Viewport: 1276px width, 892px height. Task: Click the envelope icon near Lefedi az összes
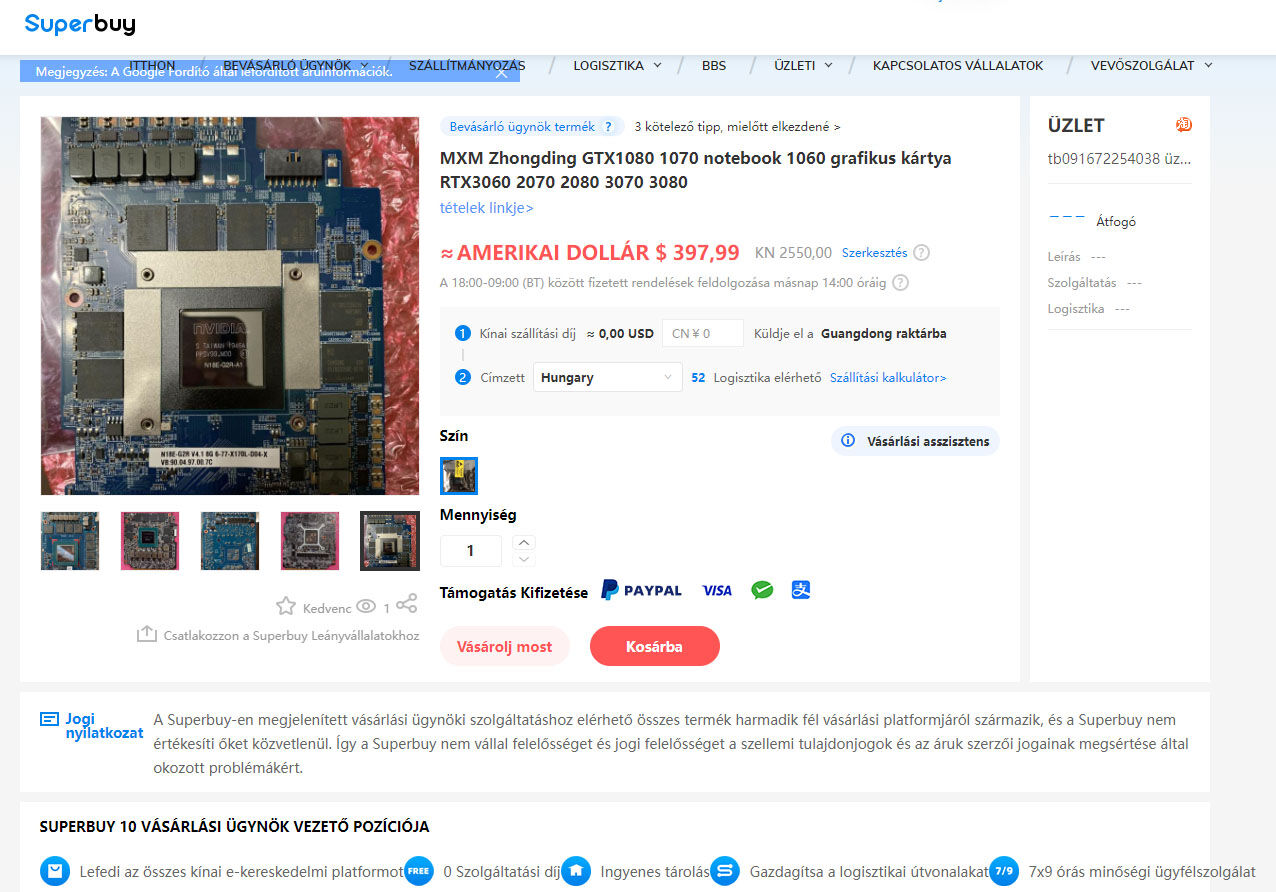click(x=55, y=871)
